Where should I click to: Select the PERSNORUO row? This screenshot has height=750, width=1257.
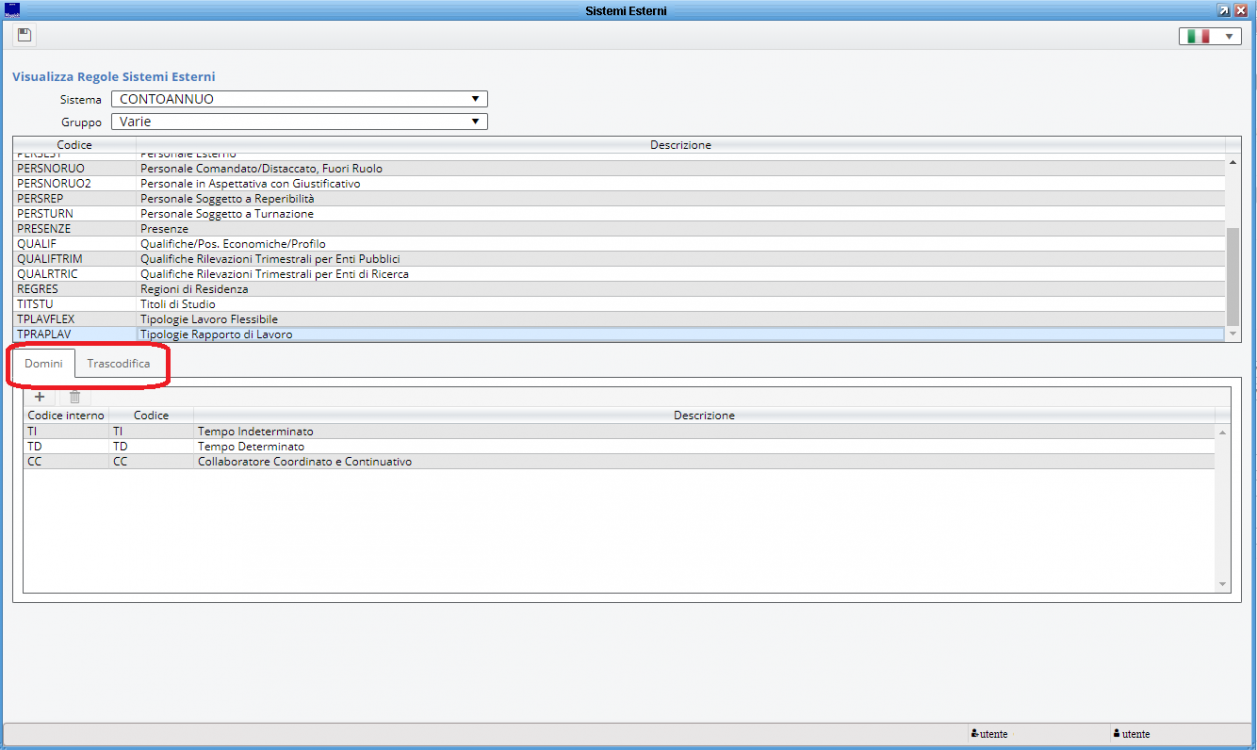619,169
